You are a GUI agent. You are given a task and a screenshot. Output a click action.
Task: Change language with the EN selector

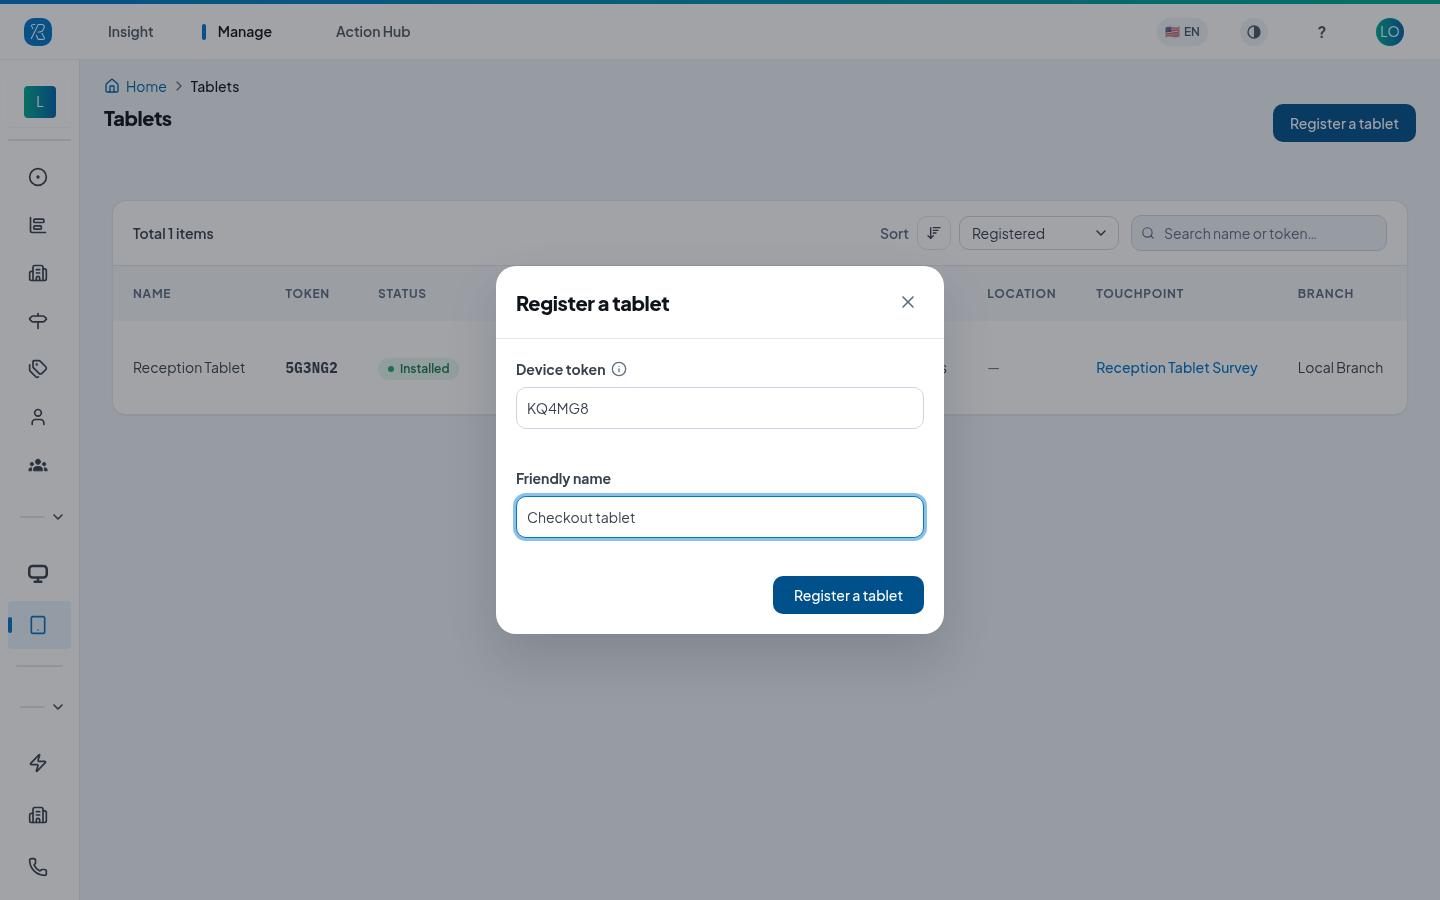pos(1182,32)
